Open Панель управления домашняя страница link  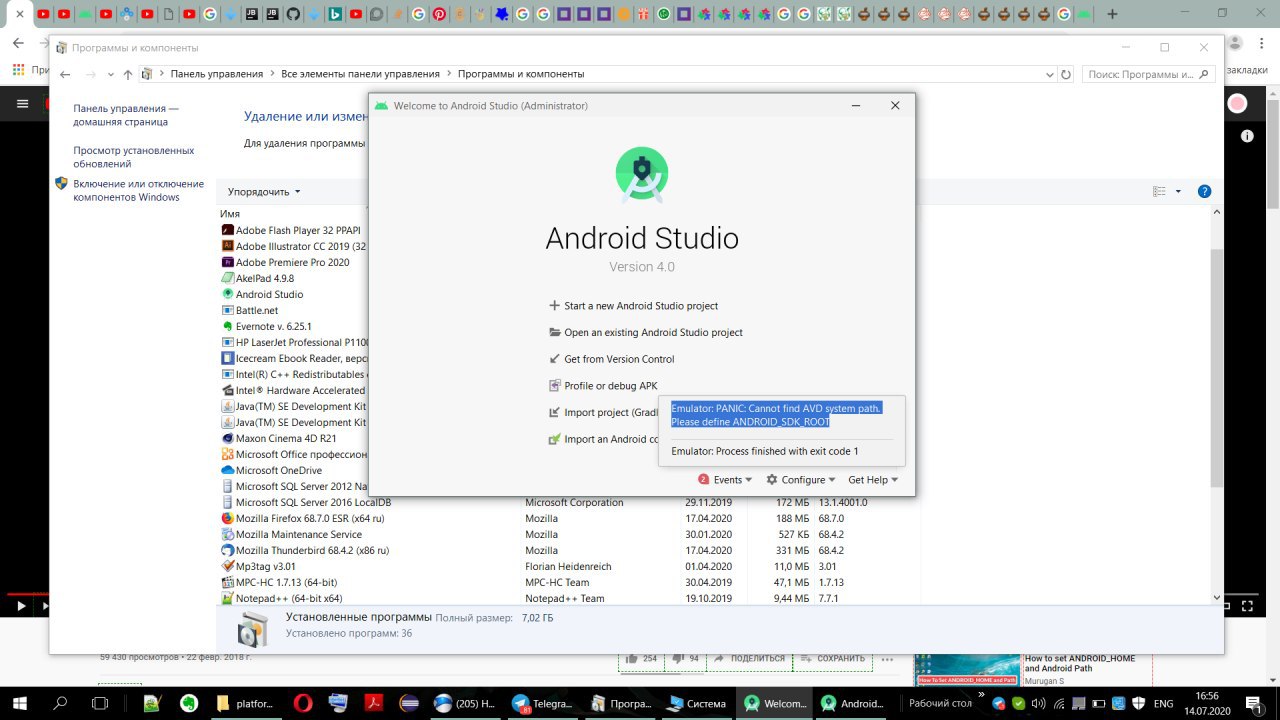[126, 115]
